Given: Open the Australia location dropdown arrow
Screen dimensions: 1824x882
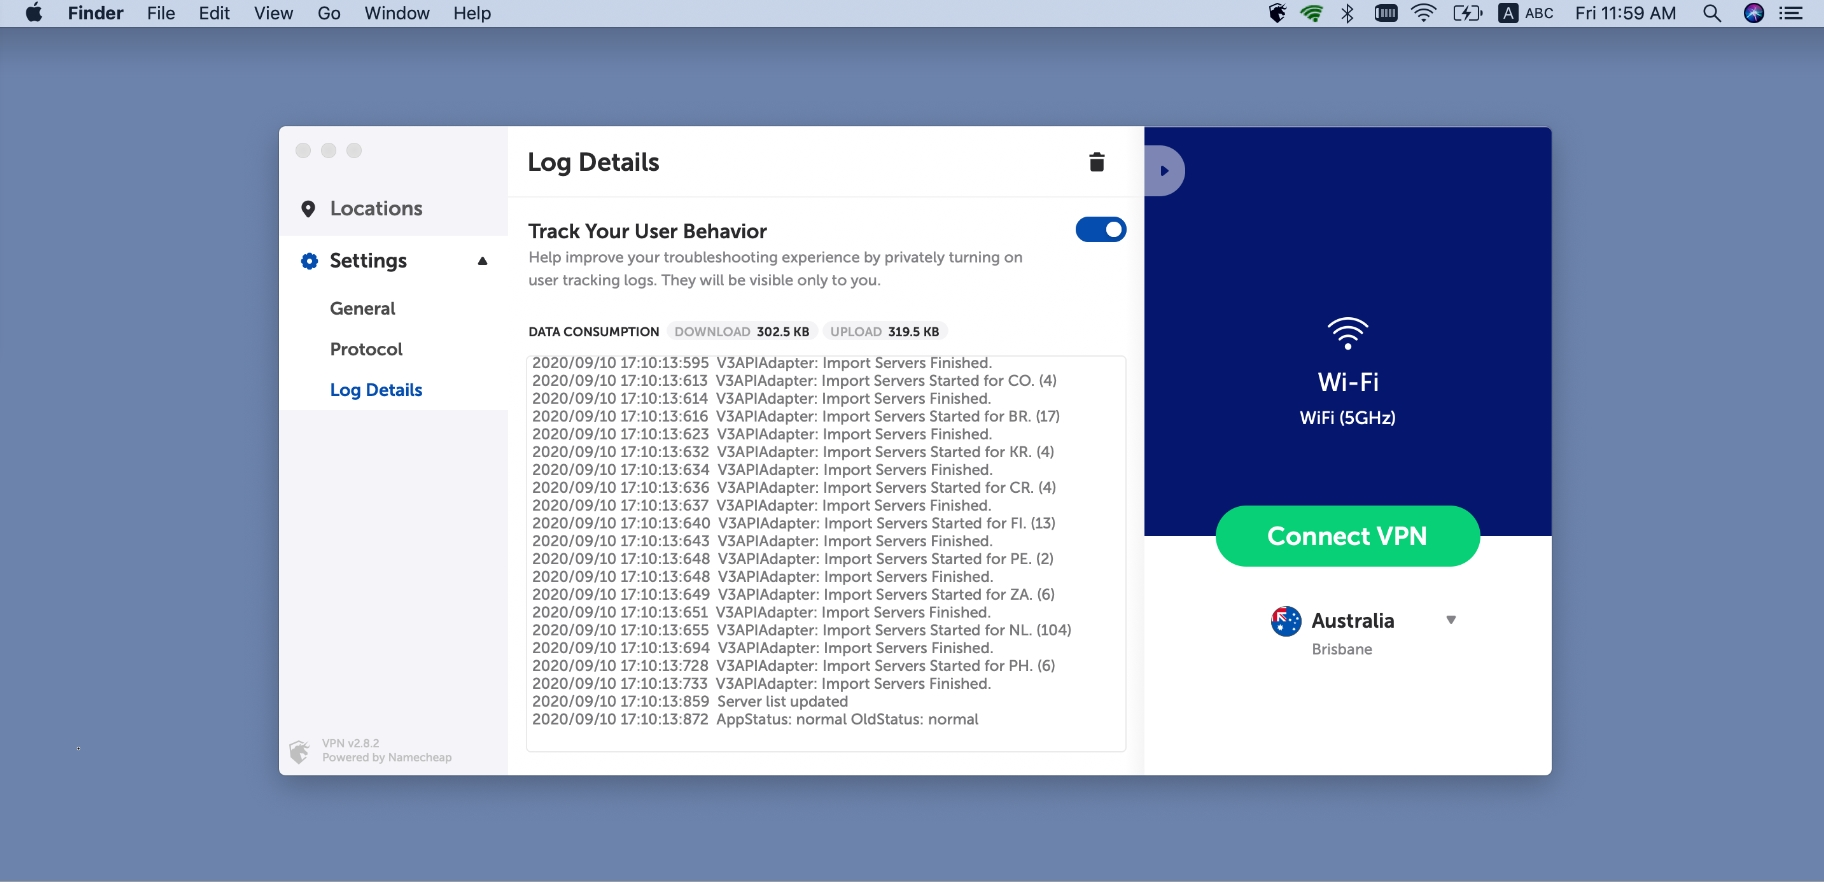Looking at the screenshot, I should pyautogui.click(x=1451, y=620).
